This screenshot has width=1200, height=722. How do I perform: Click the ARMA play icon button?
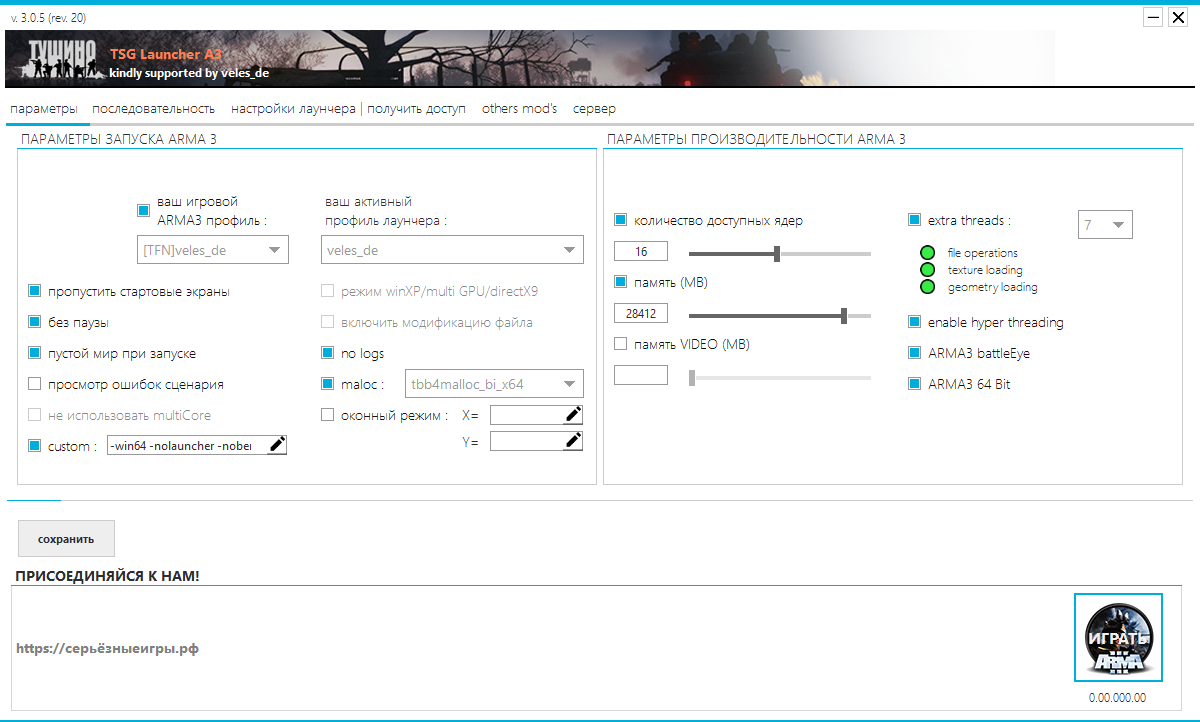click(x=1118, y=639)
